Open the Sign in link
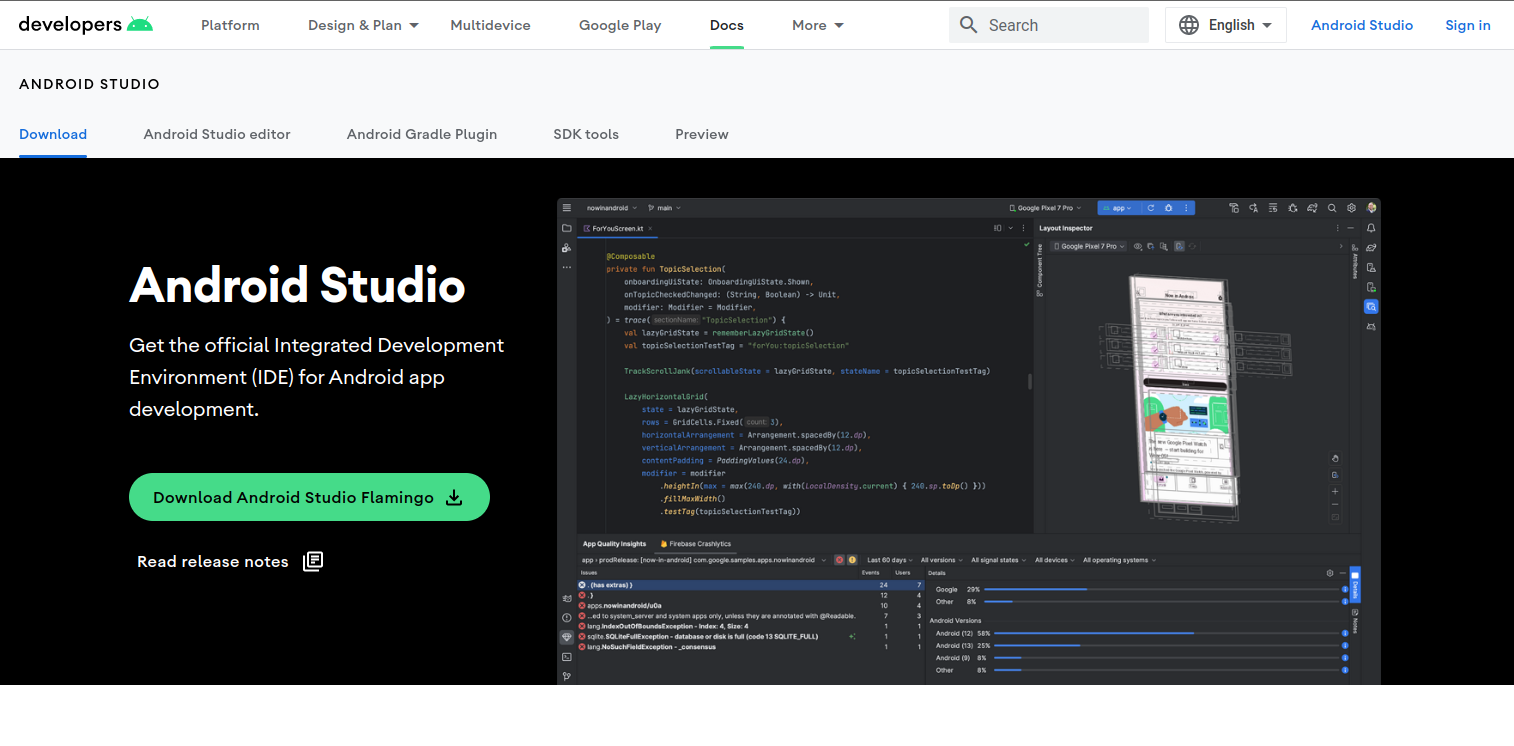 click(x=1467, y=25)
